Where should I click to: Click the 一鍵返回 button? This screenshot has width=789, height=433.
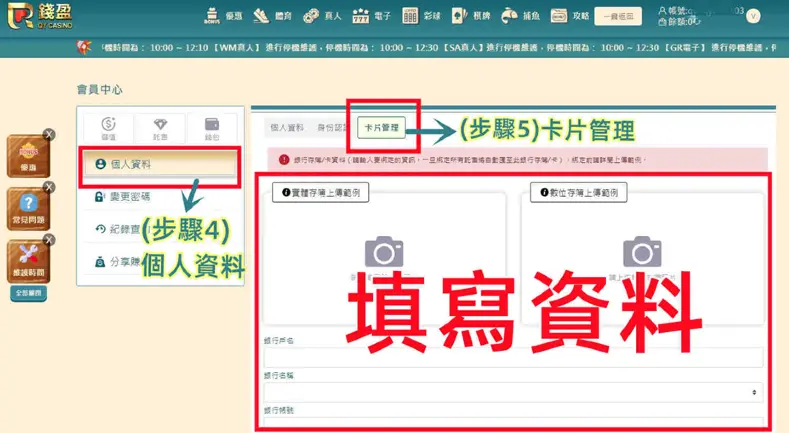pos(618,16)
